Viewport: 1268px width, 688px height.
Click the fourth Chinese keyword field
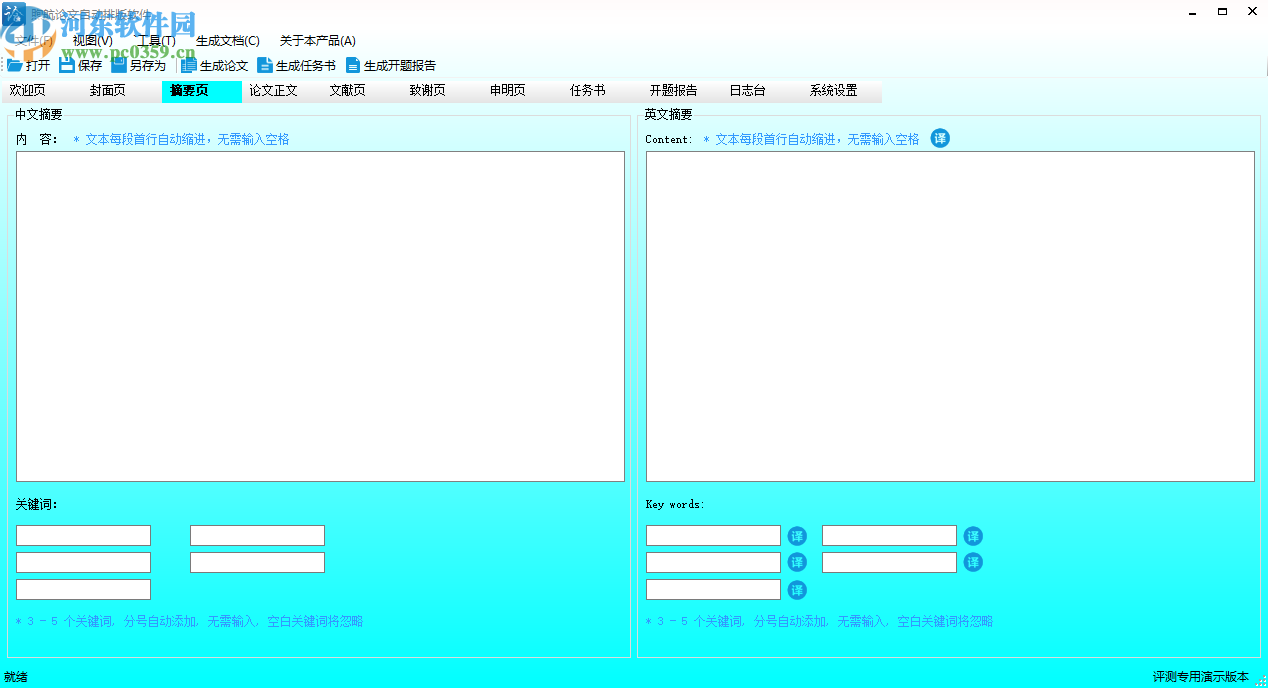(257, 563)
